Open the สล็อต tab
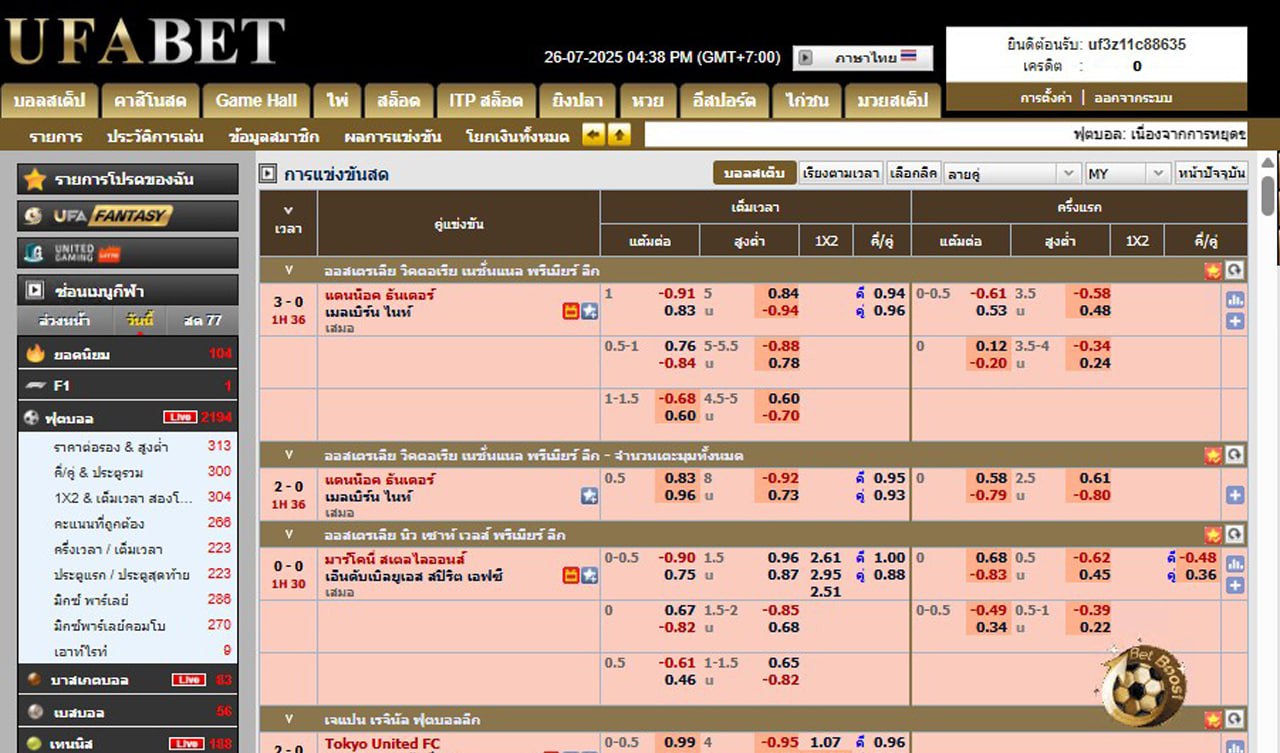This screenshot has width=1280, height=753. 399,100
